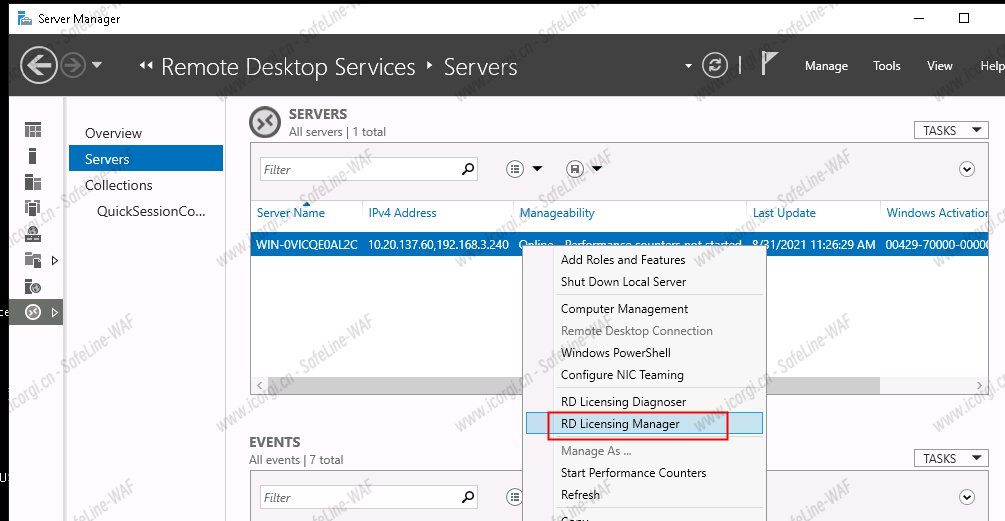The height and width of the screenshot is (521, 1005).
Task: Choose Shut Down Local Server
Action: [623, 282]
